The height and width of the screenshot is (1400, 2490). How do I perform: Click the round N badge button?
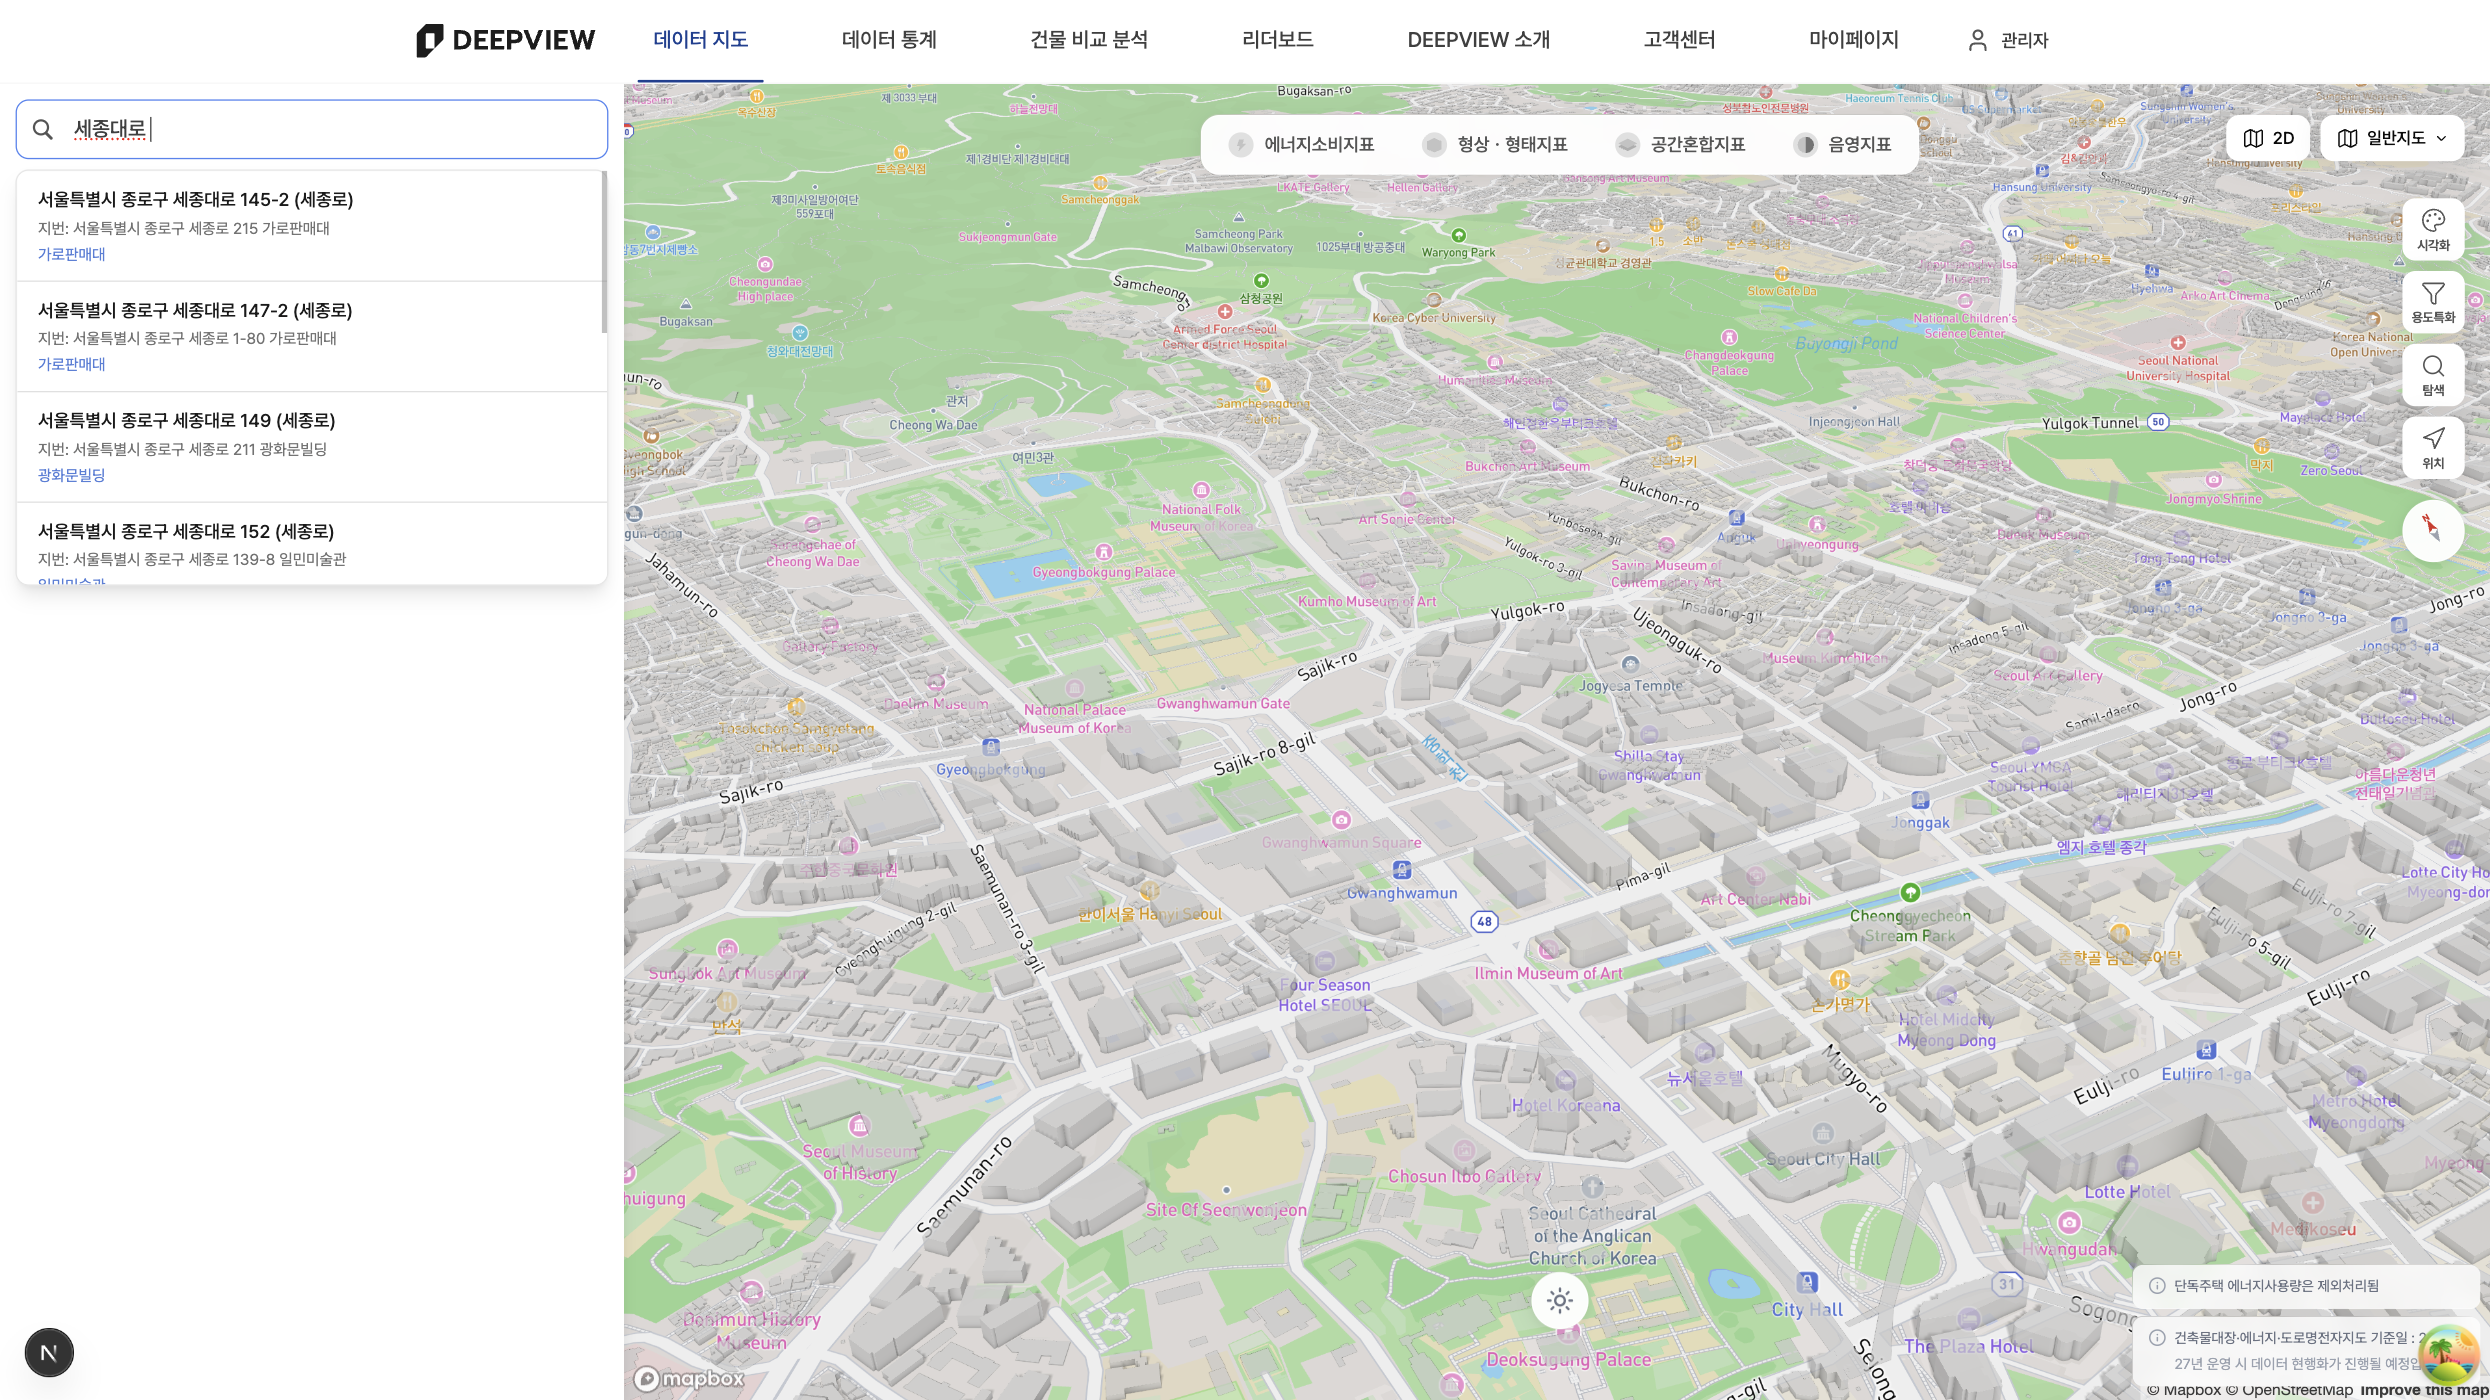click(x=49, y=1353)
